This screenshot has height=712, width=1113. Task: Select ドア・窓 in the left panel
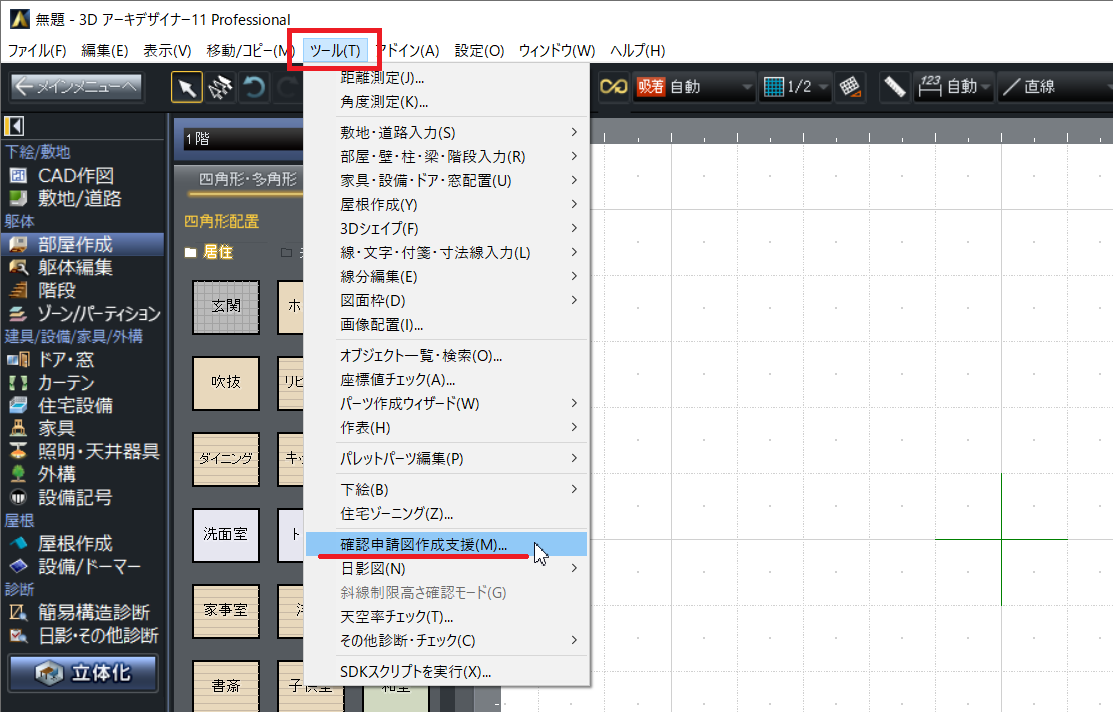[x=66, y=359]
